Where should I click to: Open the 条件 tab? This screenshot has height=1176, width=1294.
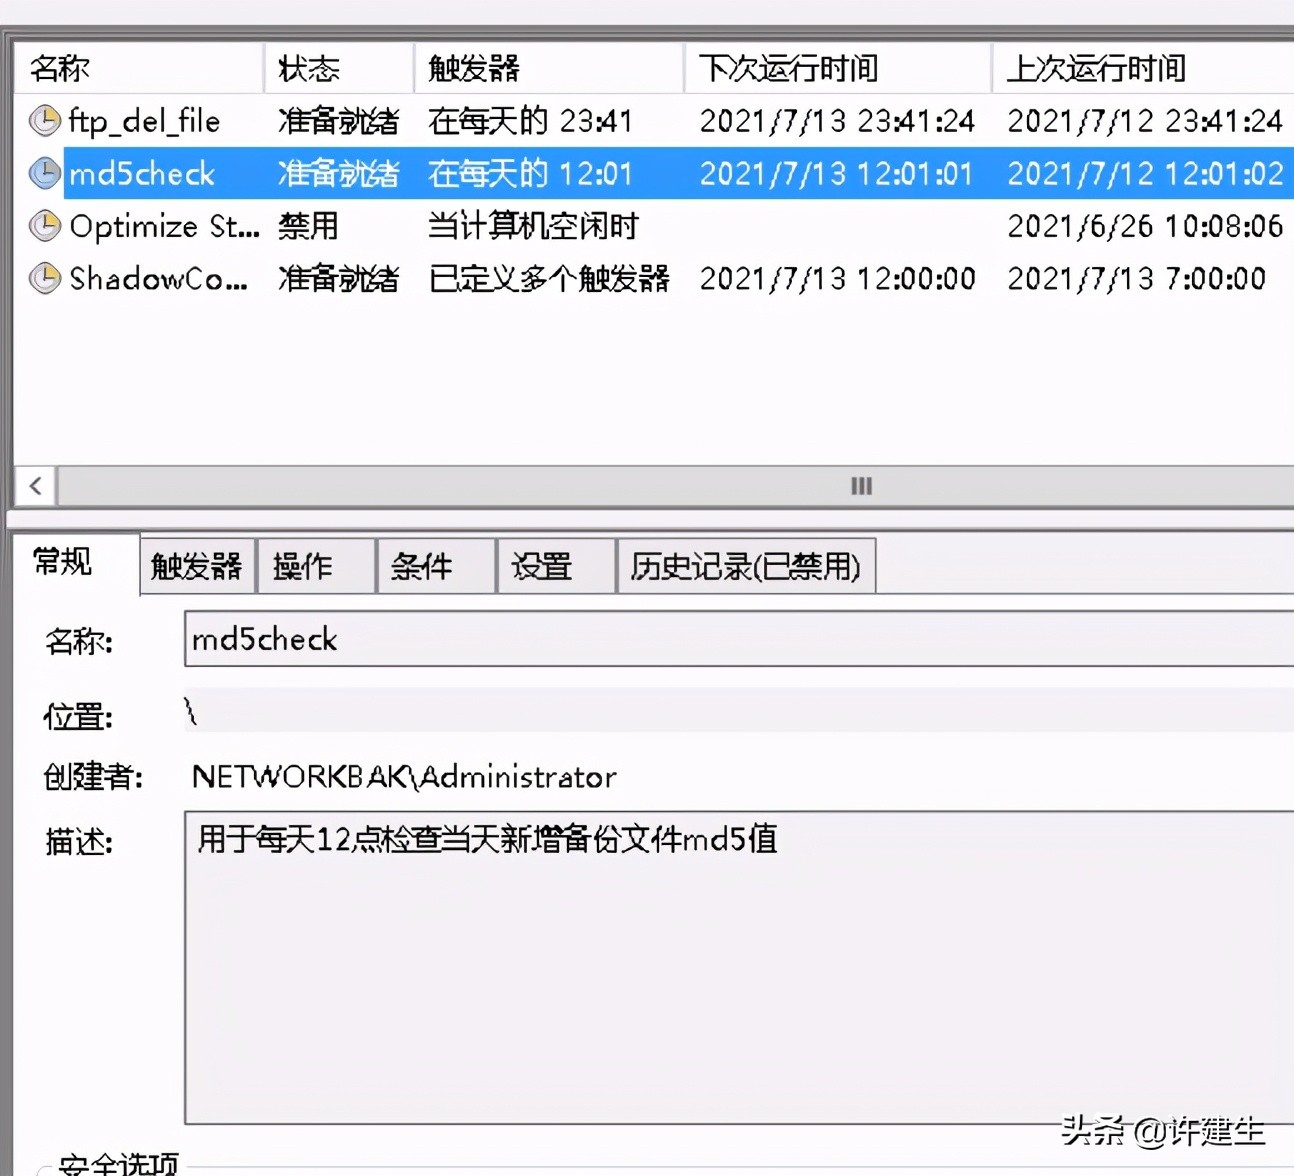tap(435, 566)
